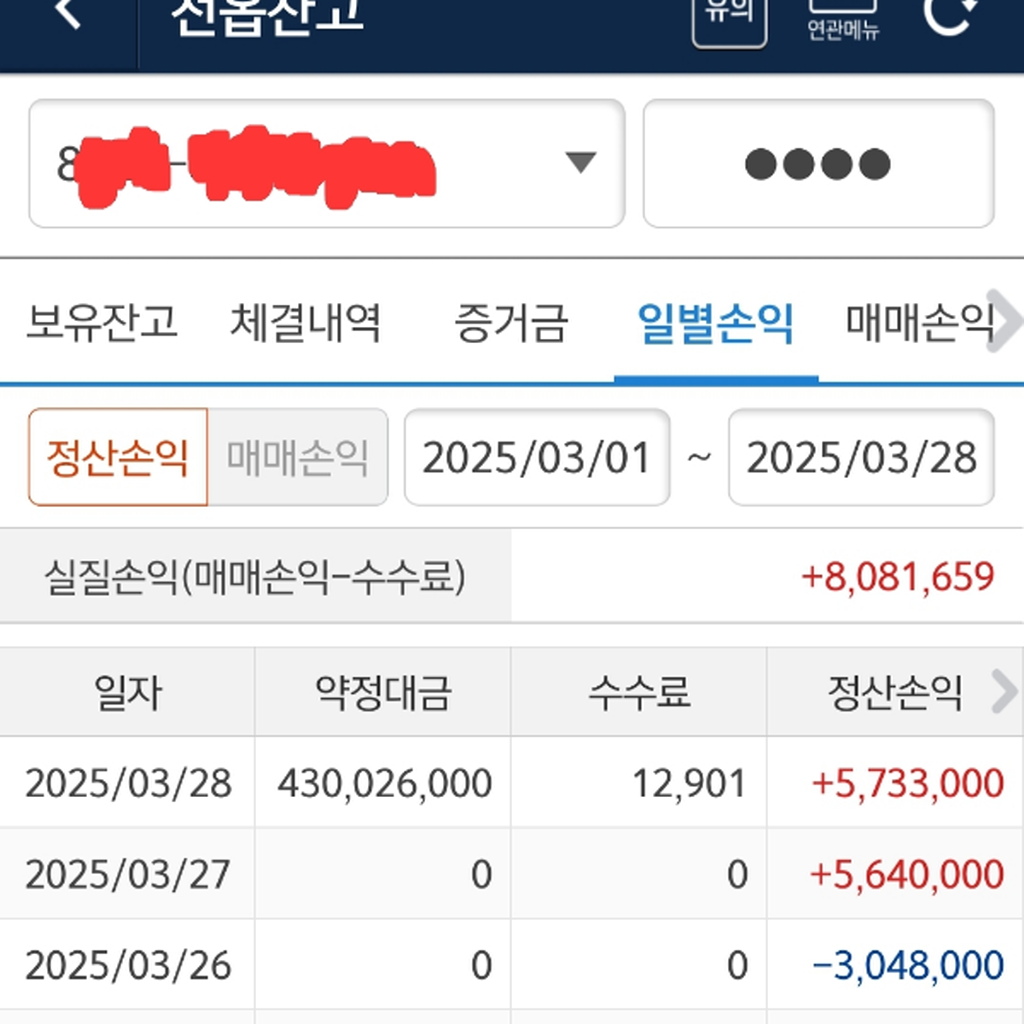Image resolution: width=1024 pixels, height=1024 pixels.
Task: Go to the 증거금 tab
Action: (511, 323)
